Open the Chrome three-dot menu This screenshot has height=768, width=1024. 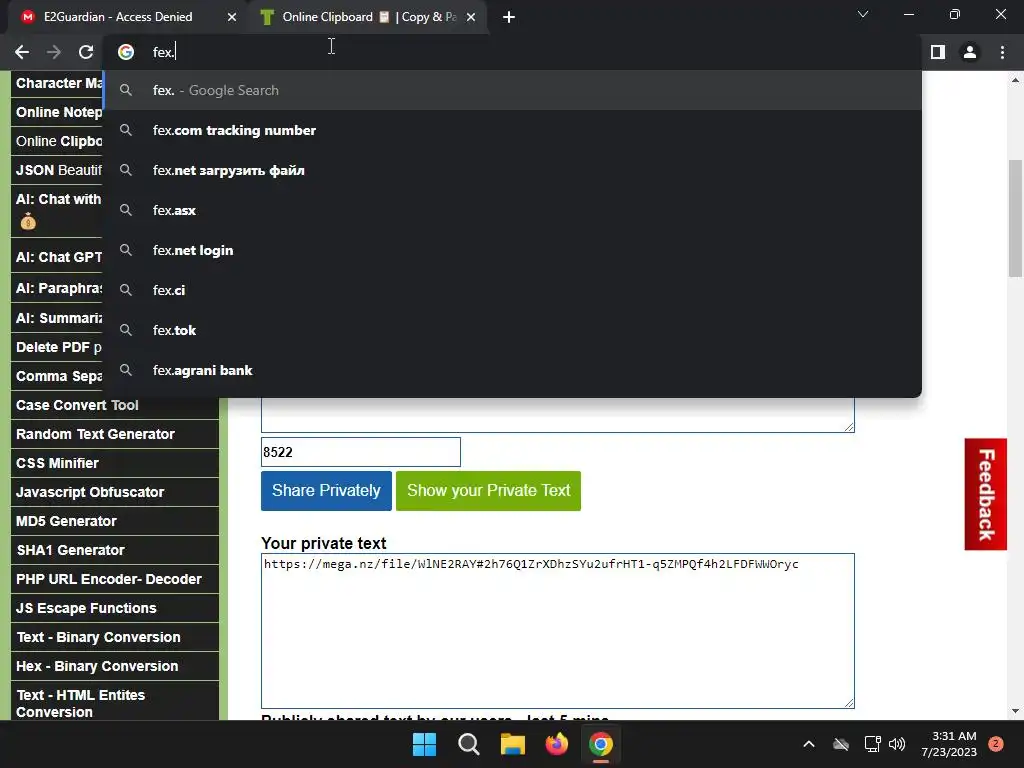point(1002,52)
